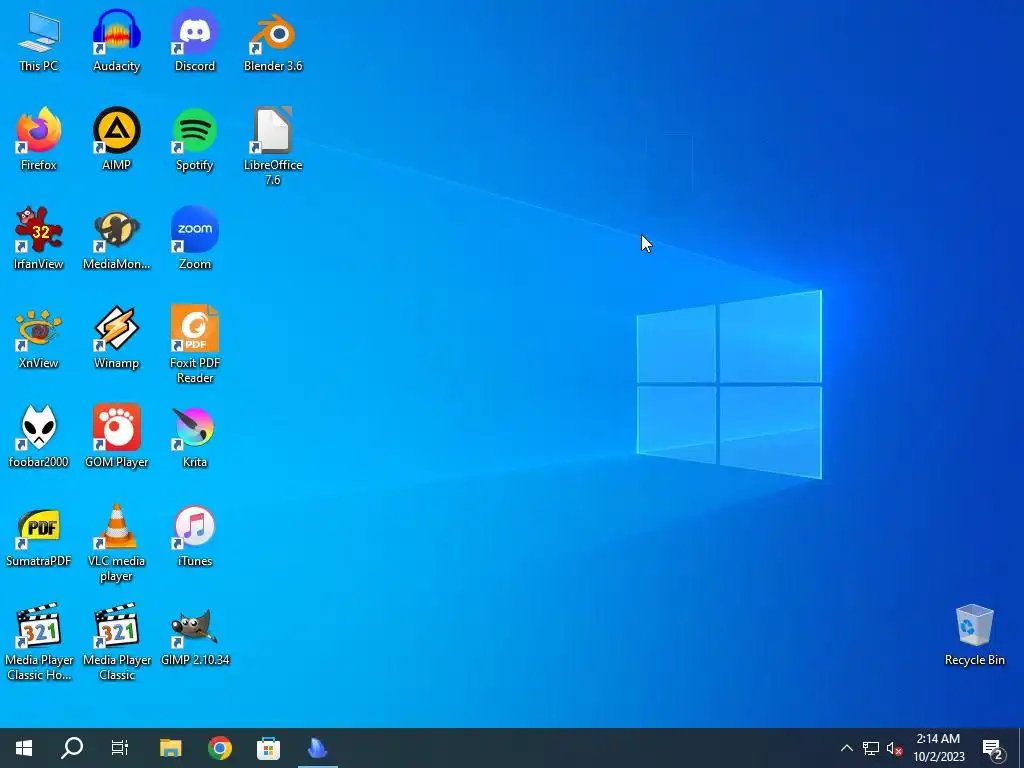Select the Krita shortcut
Image resolution: width=1024 pixels, height=768 pixels.
[x=195, y=437]
